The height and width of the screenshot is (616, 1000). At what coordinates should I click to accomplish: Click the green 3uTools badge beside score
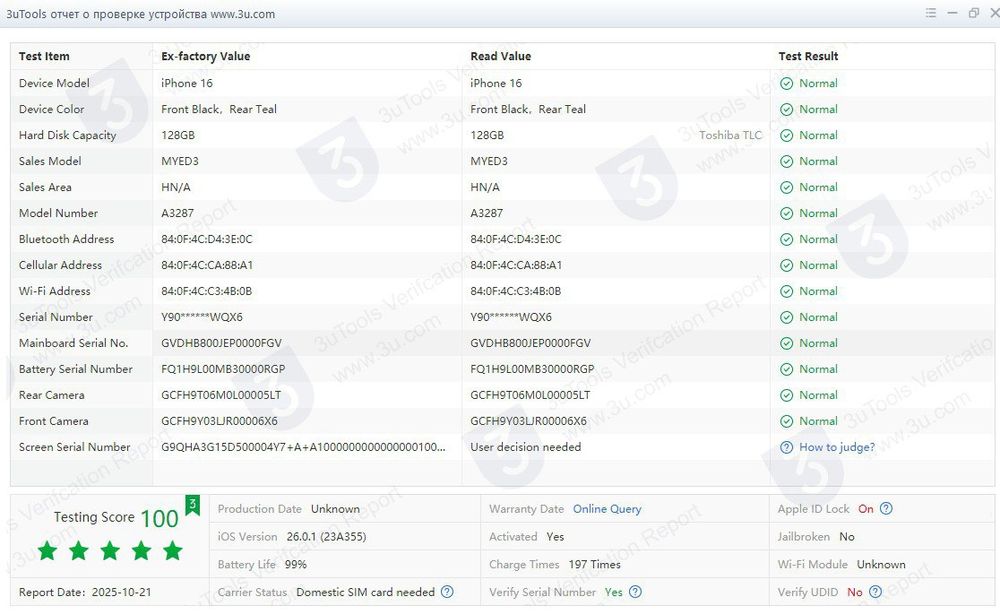(x=192, y=505)
